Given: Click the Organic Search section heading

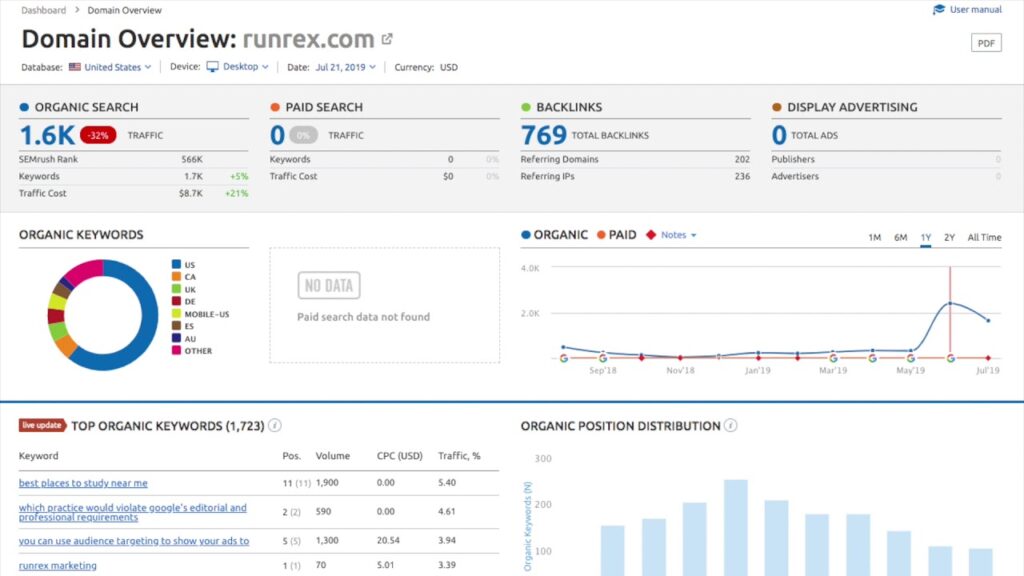Looking at the screenshot, I should click(x=86, y=107).
